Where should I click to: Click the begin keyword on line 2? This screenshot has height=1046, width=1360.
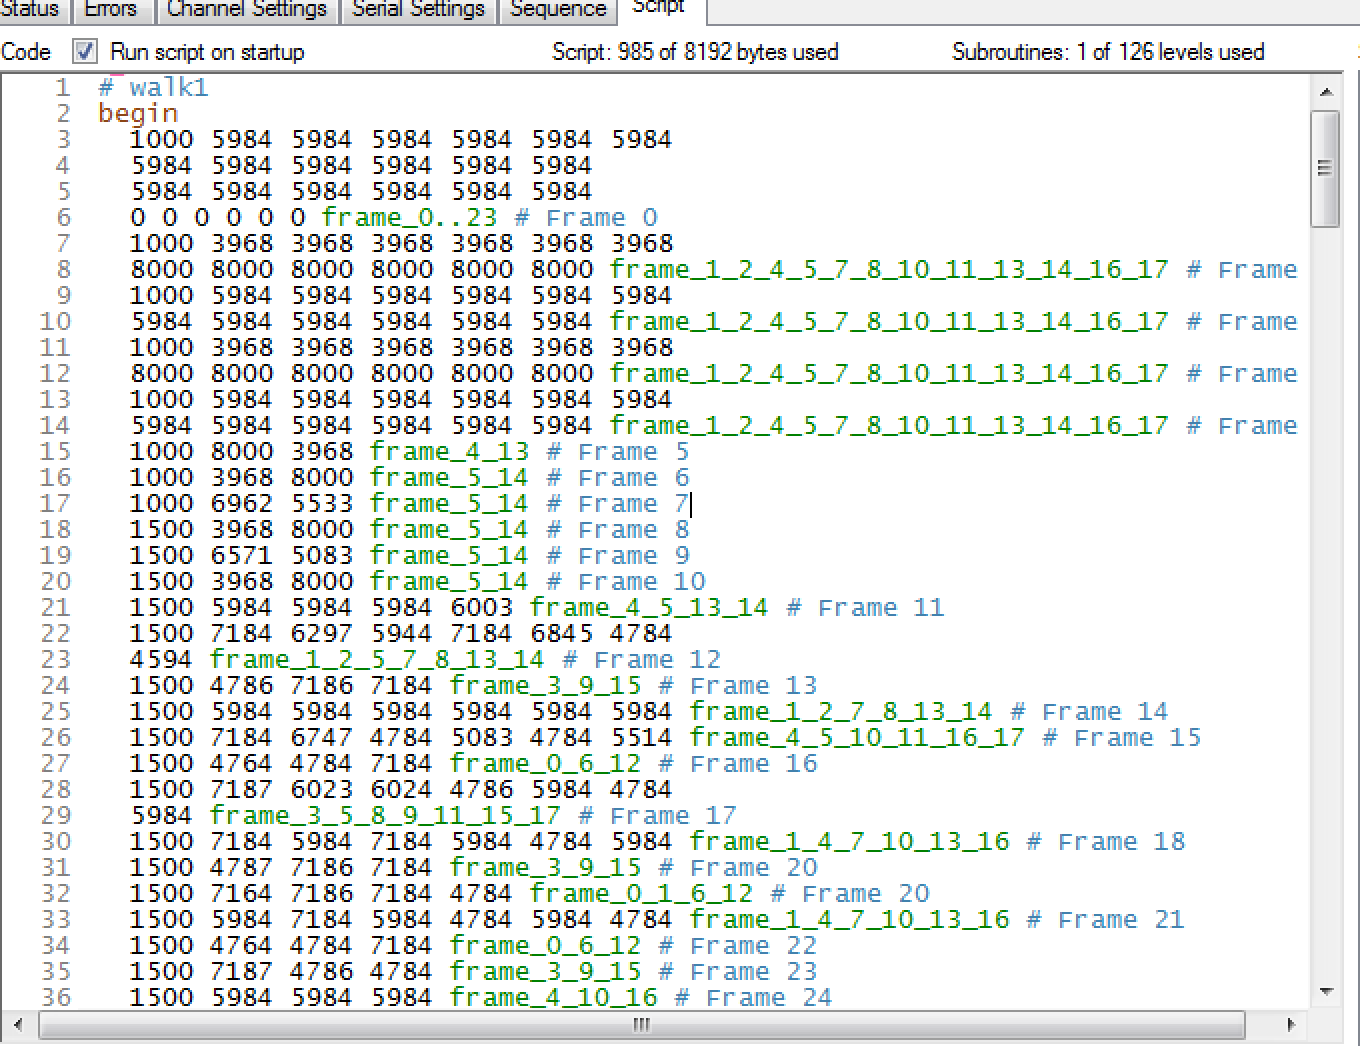click(137, 113)
